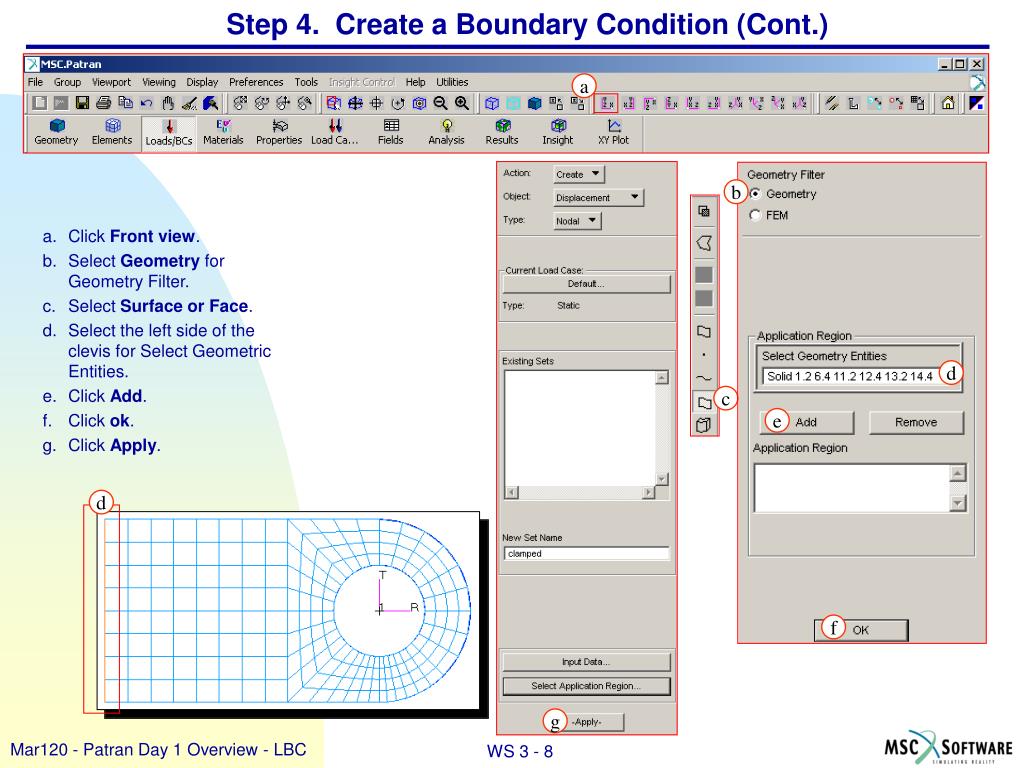Open the Fields application
This screenshot has height=768, width=1024.
click(x=391, y=131)
